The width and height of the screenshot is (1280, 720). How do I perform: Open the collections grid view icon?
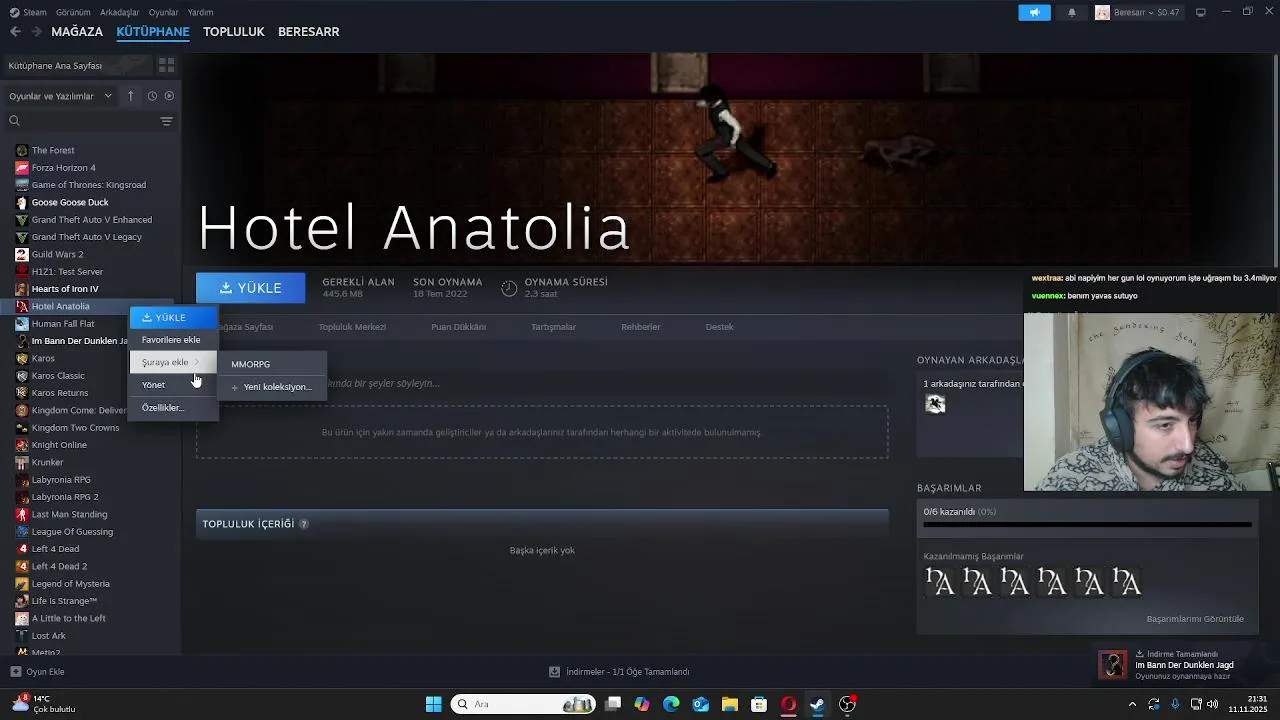[166, 65]
